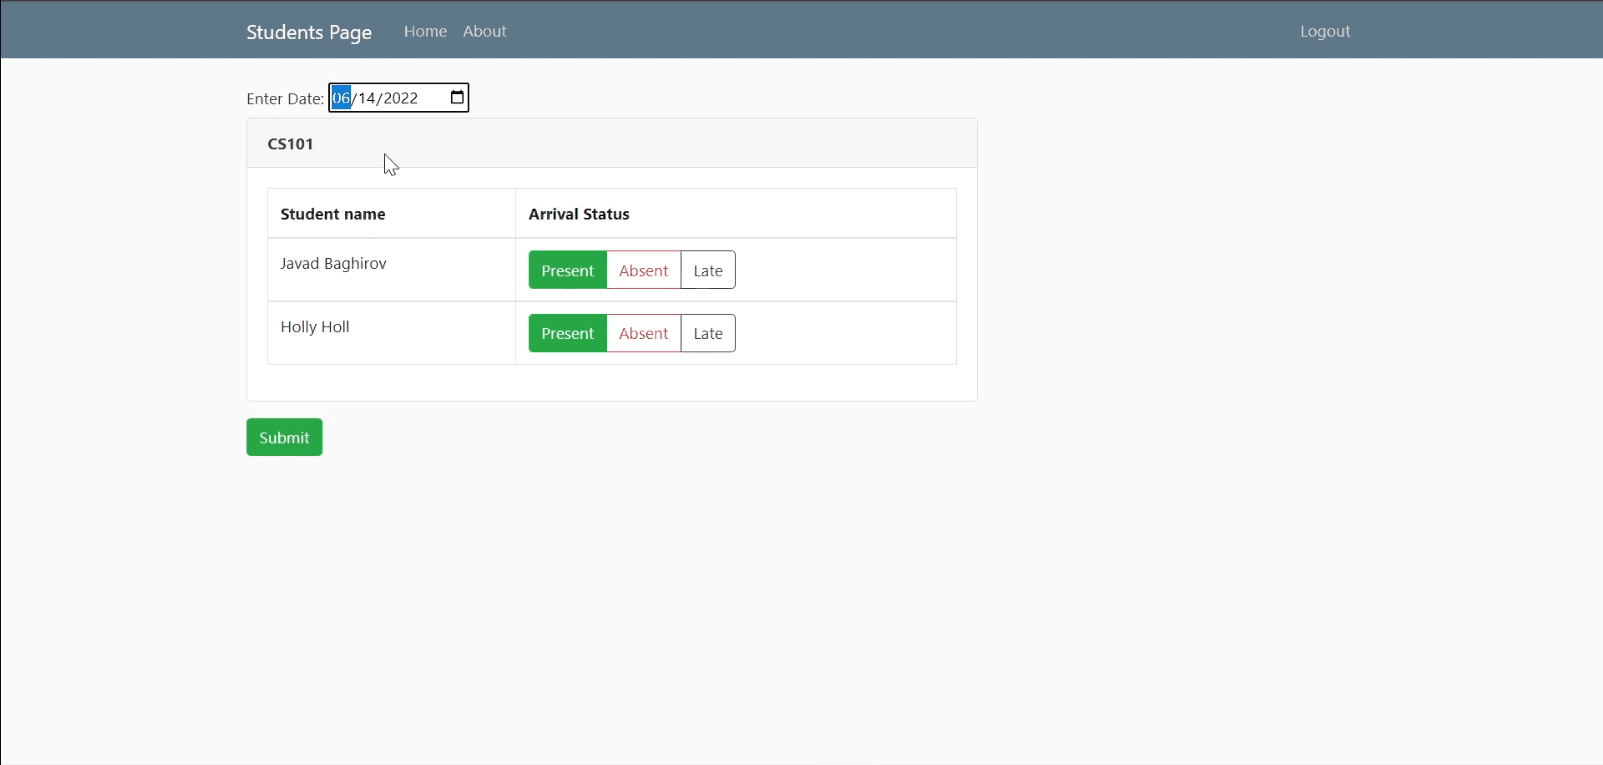The image size is (1603, 765).
Task: Click the Student name column header
Action: click(333, 214)
